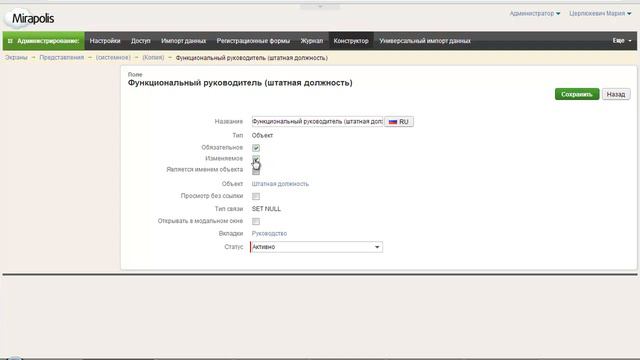Select the Конструктор tab
The width and height of the screenshot is (640, 360).
click(351, 41)
